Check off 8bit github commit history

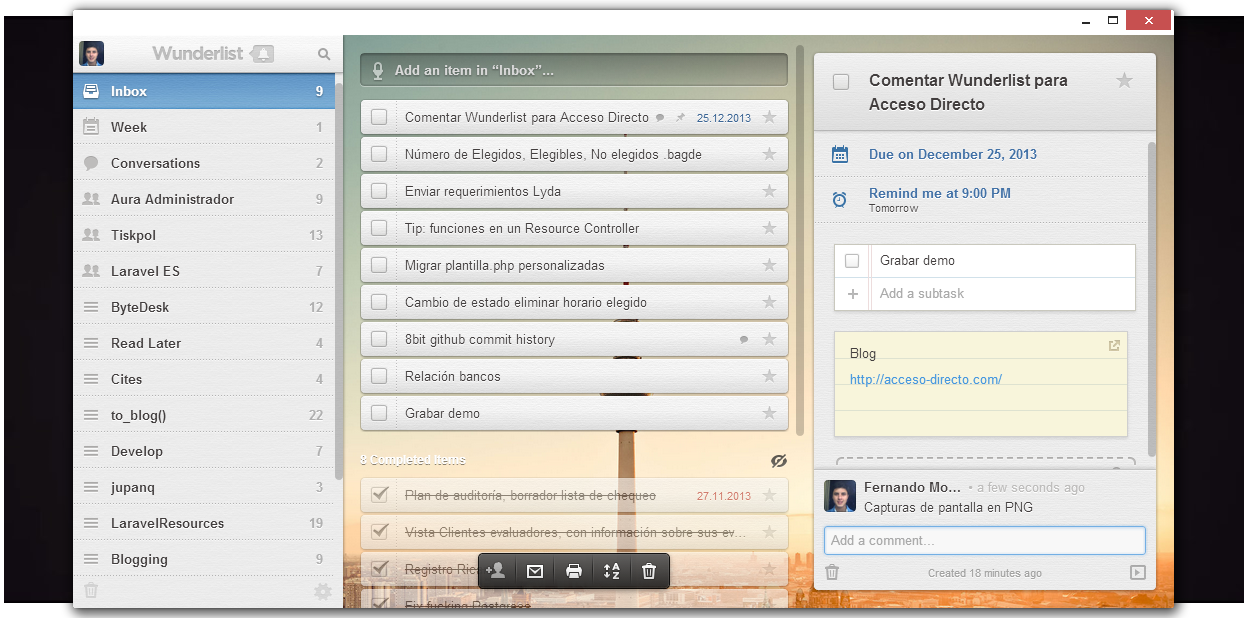(x=379, y=339)
